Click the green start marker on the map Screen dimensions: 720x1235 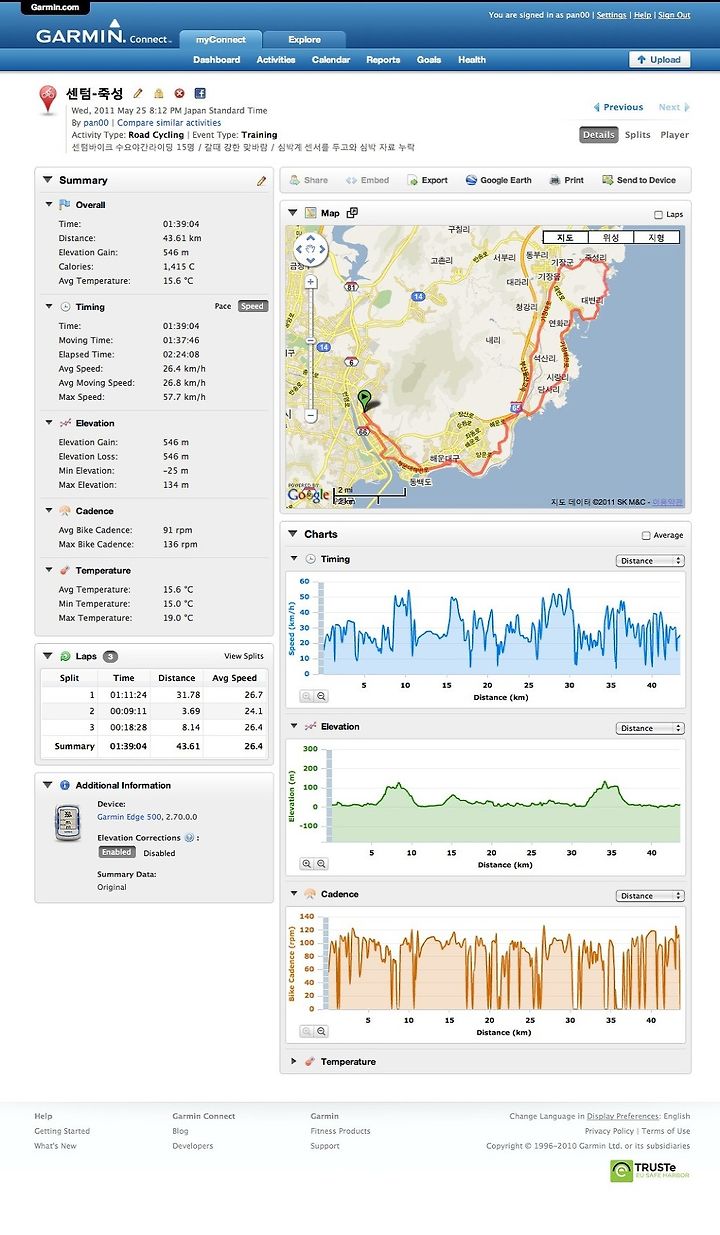(x=365, y=399)
